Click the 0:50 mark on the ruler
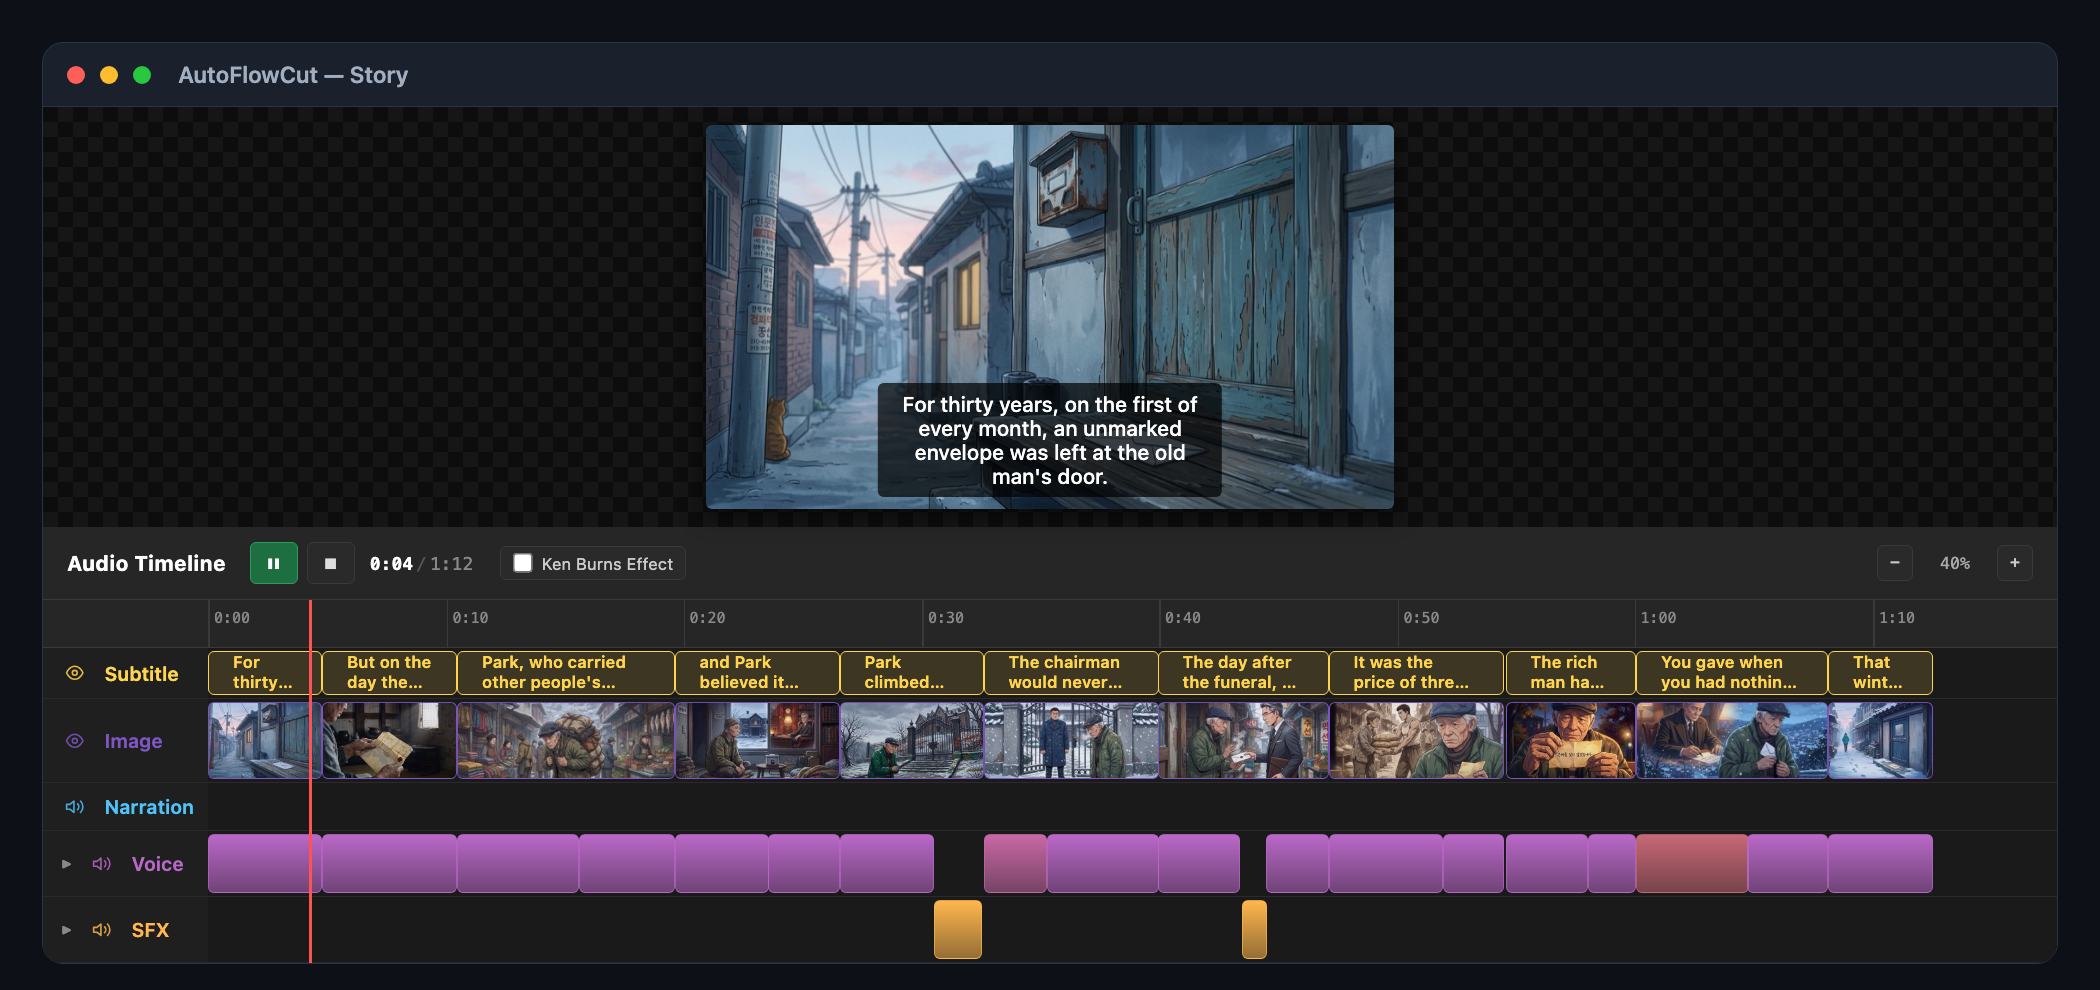Screen dimensions: 2100x990 pos(1421,618)
